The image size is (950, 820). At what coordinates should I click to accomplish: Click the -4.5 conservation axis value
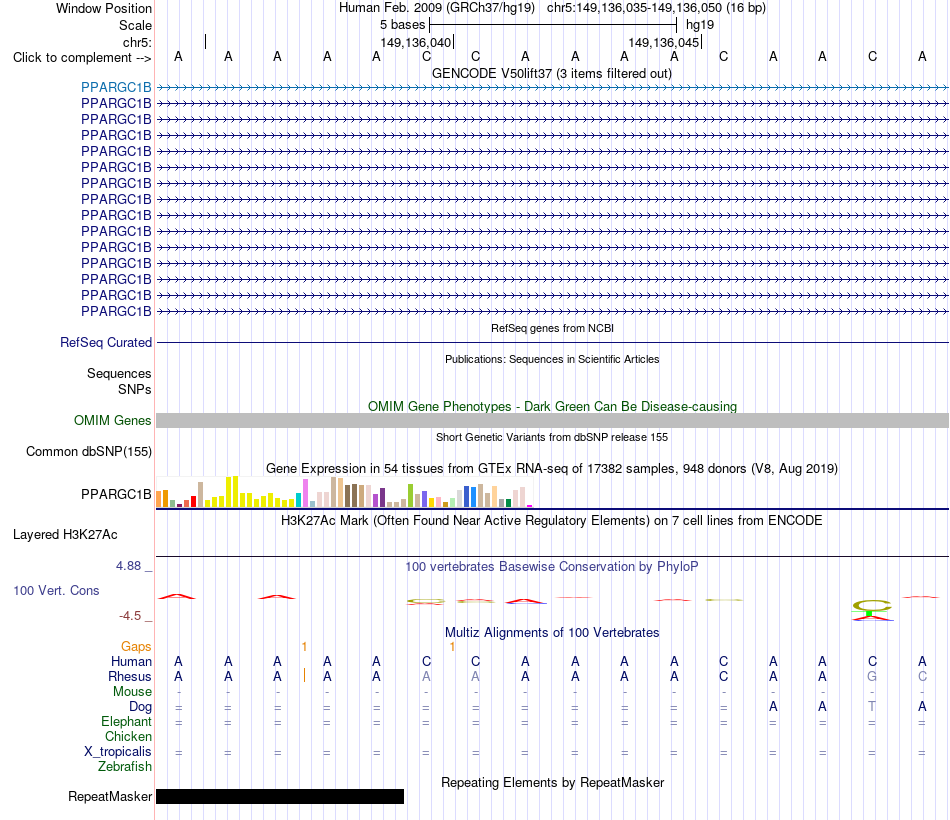tap(130, 616)
